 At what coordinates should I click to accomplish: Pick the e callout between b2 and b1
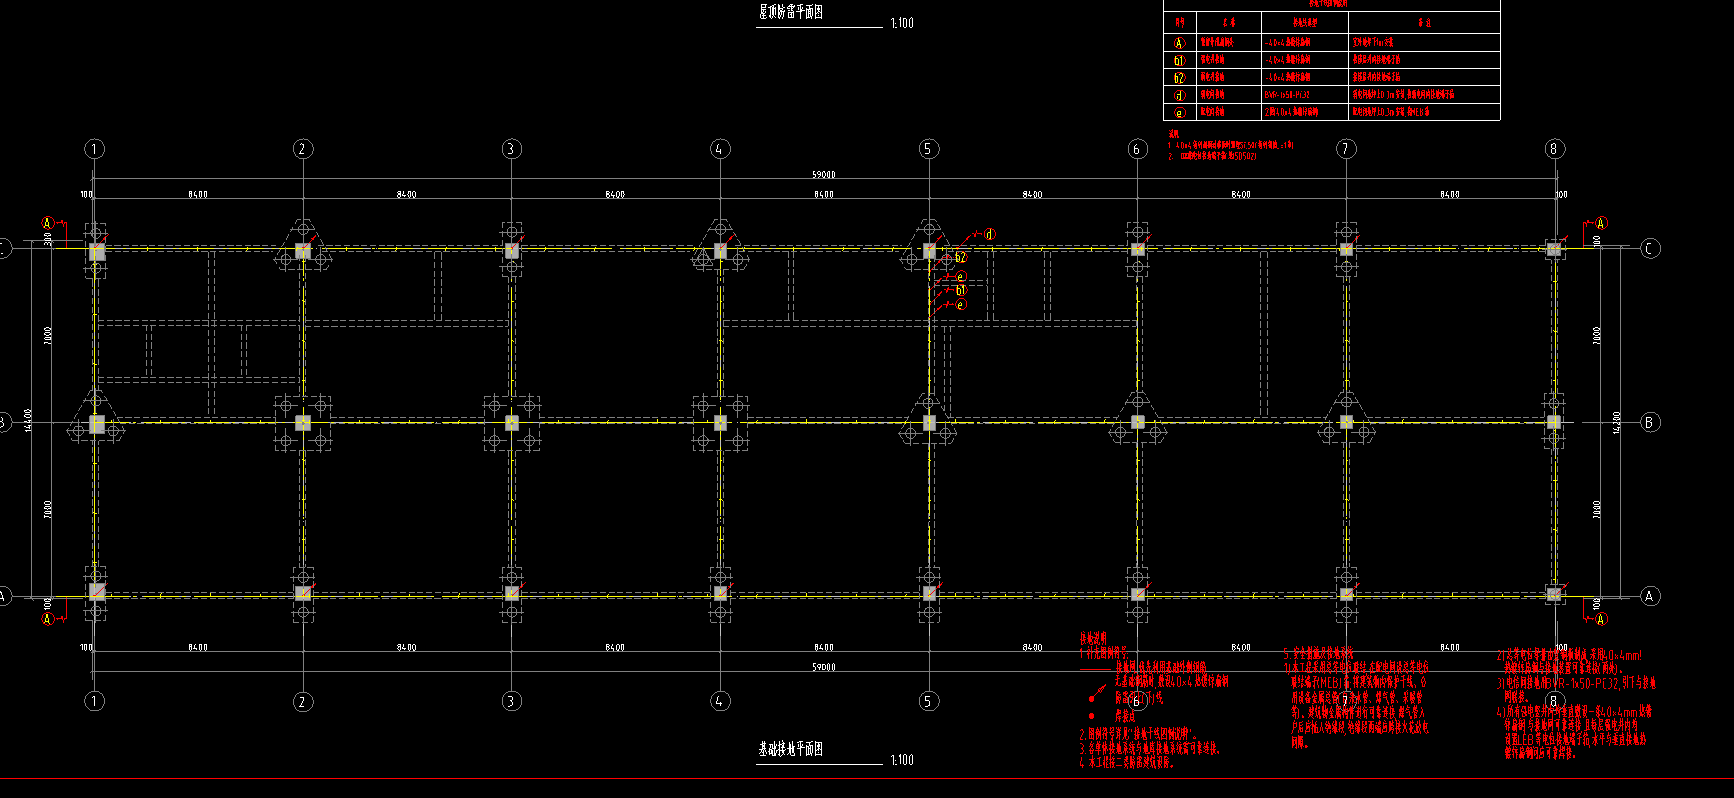coord(961,277)
